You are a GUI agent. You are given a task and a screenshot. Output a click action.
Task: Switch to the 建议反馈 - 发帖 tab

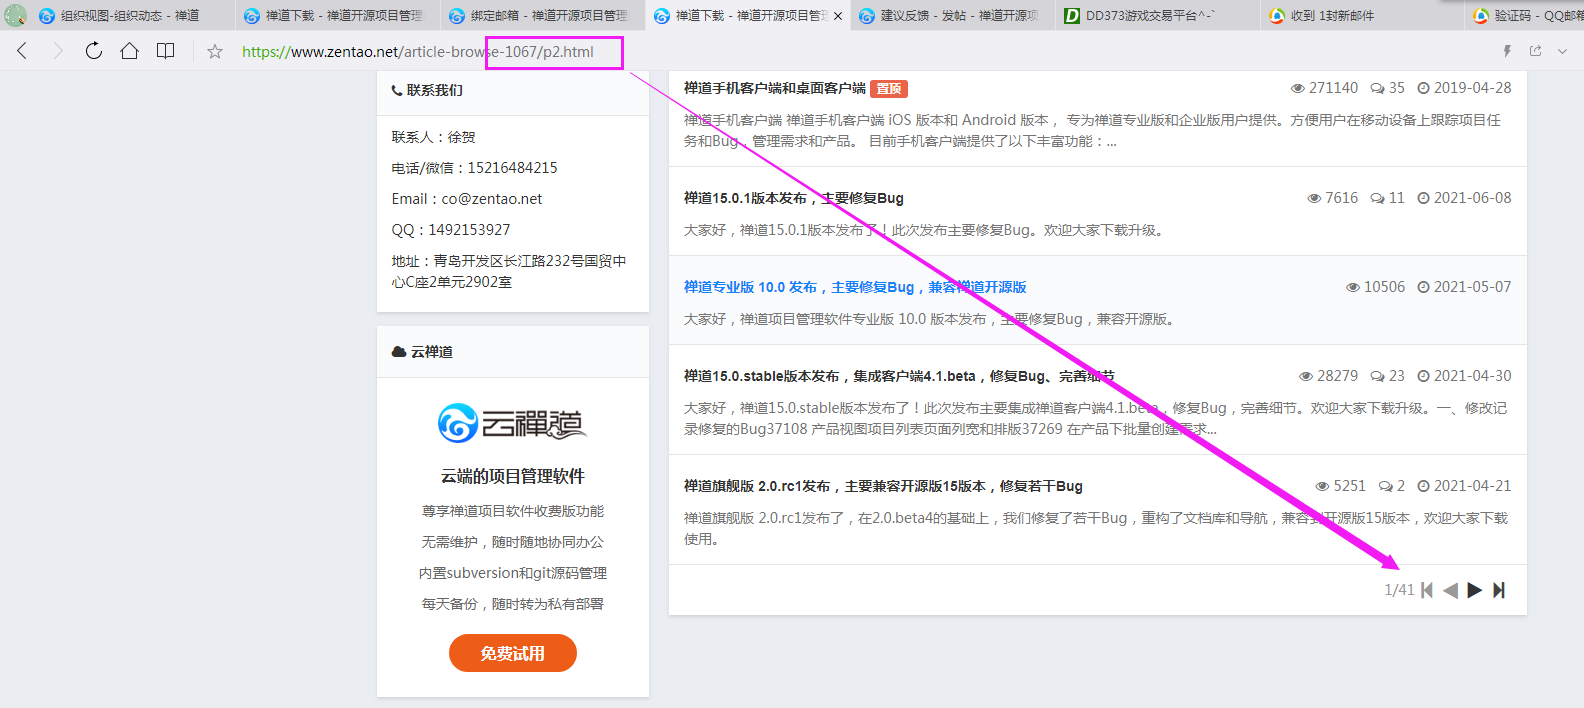click(950, 15)
